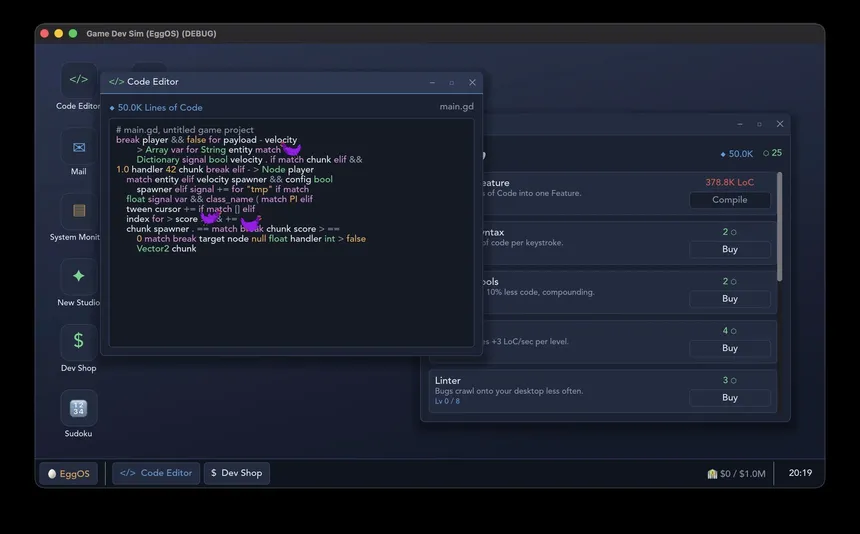
Task: Squash the bug over 'break chunk score'
Action: click(x=250, y=223)
